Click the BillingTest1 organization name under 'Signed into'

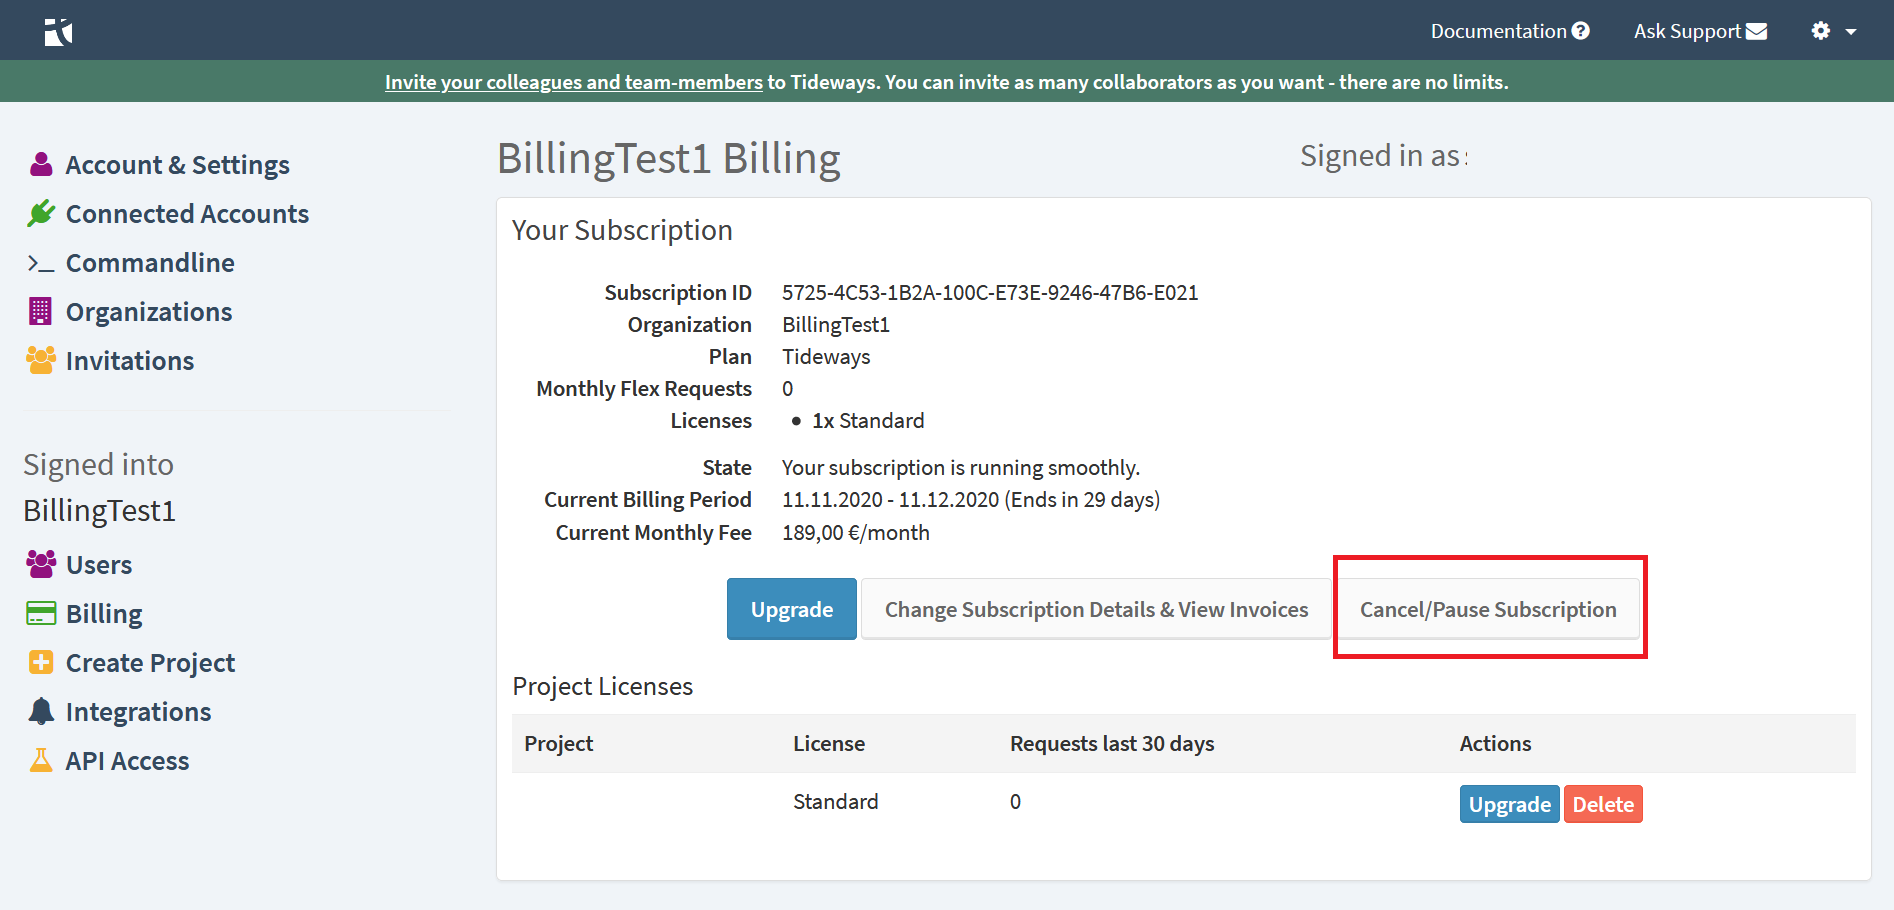[99, 510]
